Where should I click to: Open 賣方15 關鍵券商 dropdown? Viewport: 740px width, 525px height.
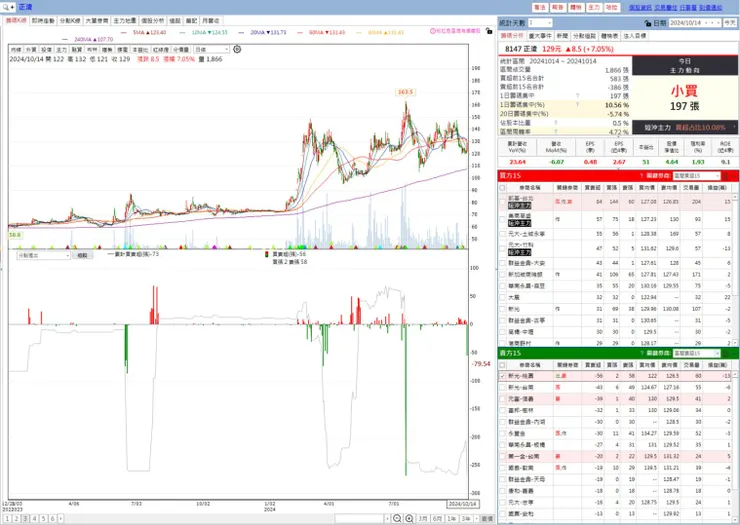pos(697,353)
